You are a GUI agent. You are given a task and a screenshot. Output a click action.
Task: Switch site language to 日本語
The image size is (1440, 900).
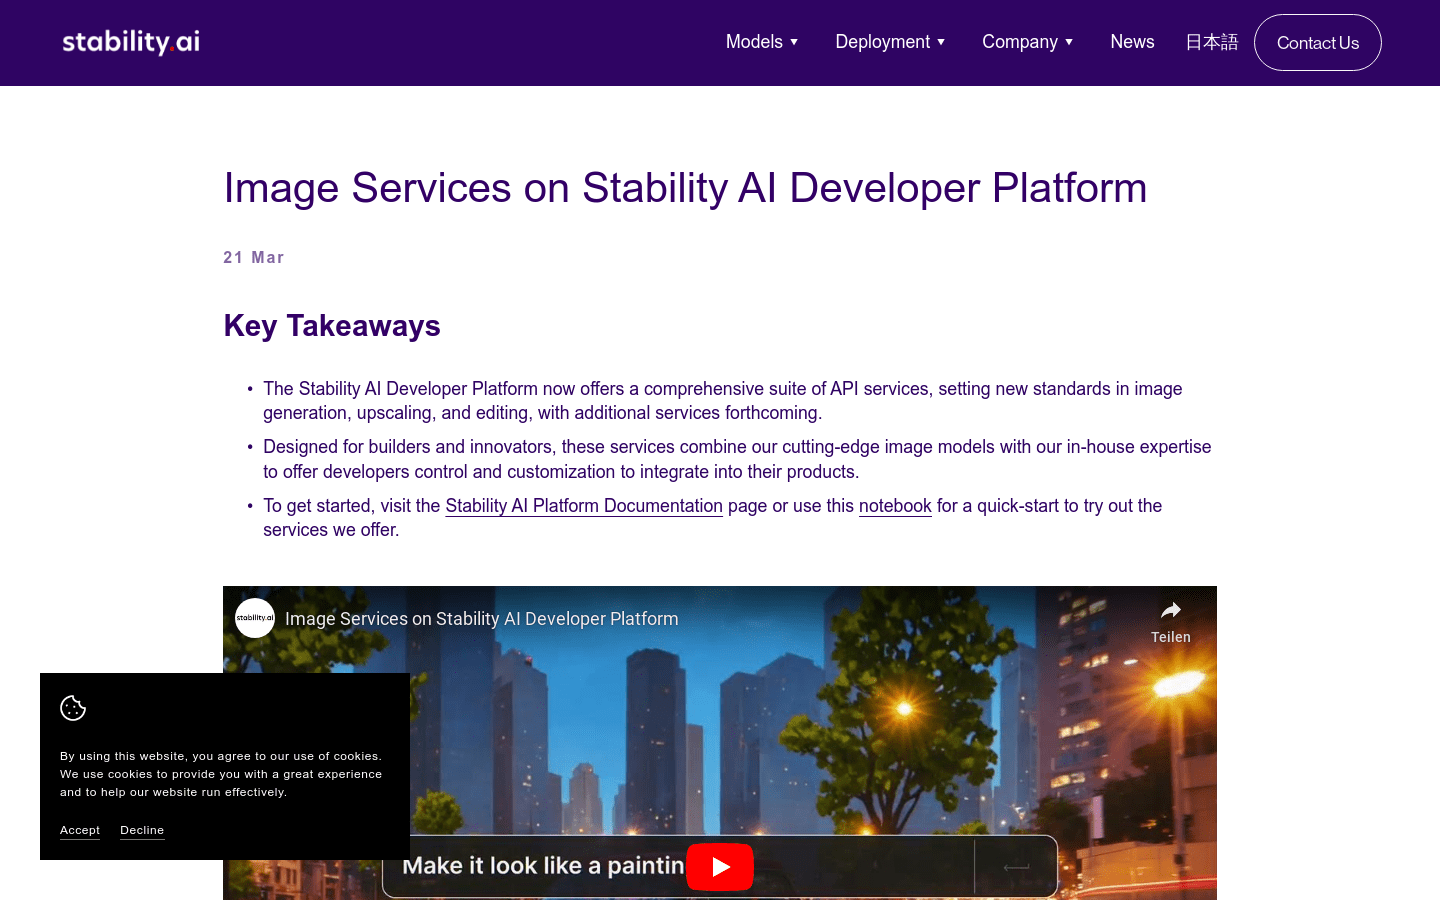click(1211, 42)
